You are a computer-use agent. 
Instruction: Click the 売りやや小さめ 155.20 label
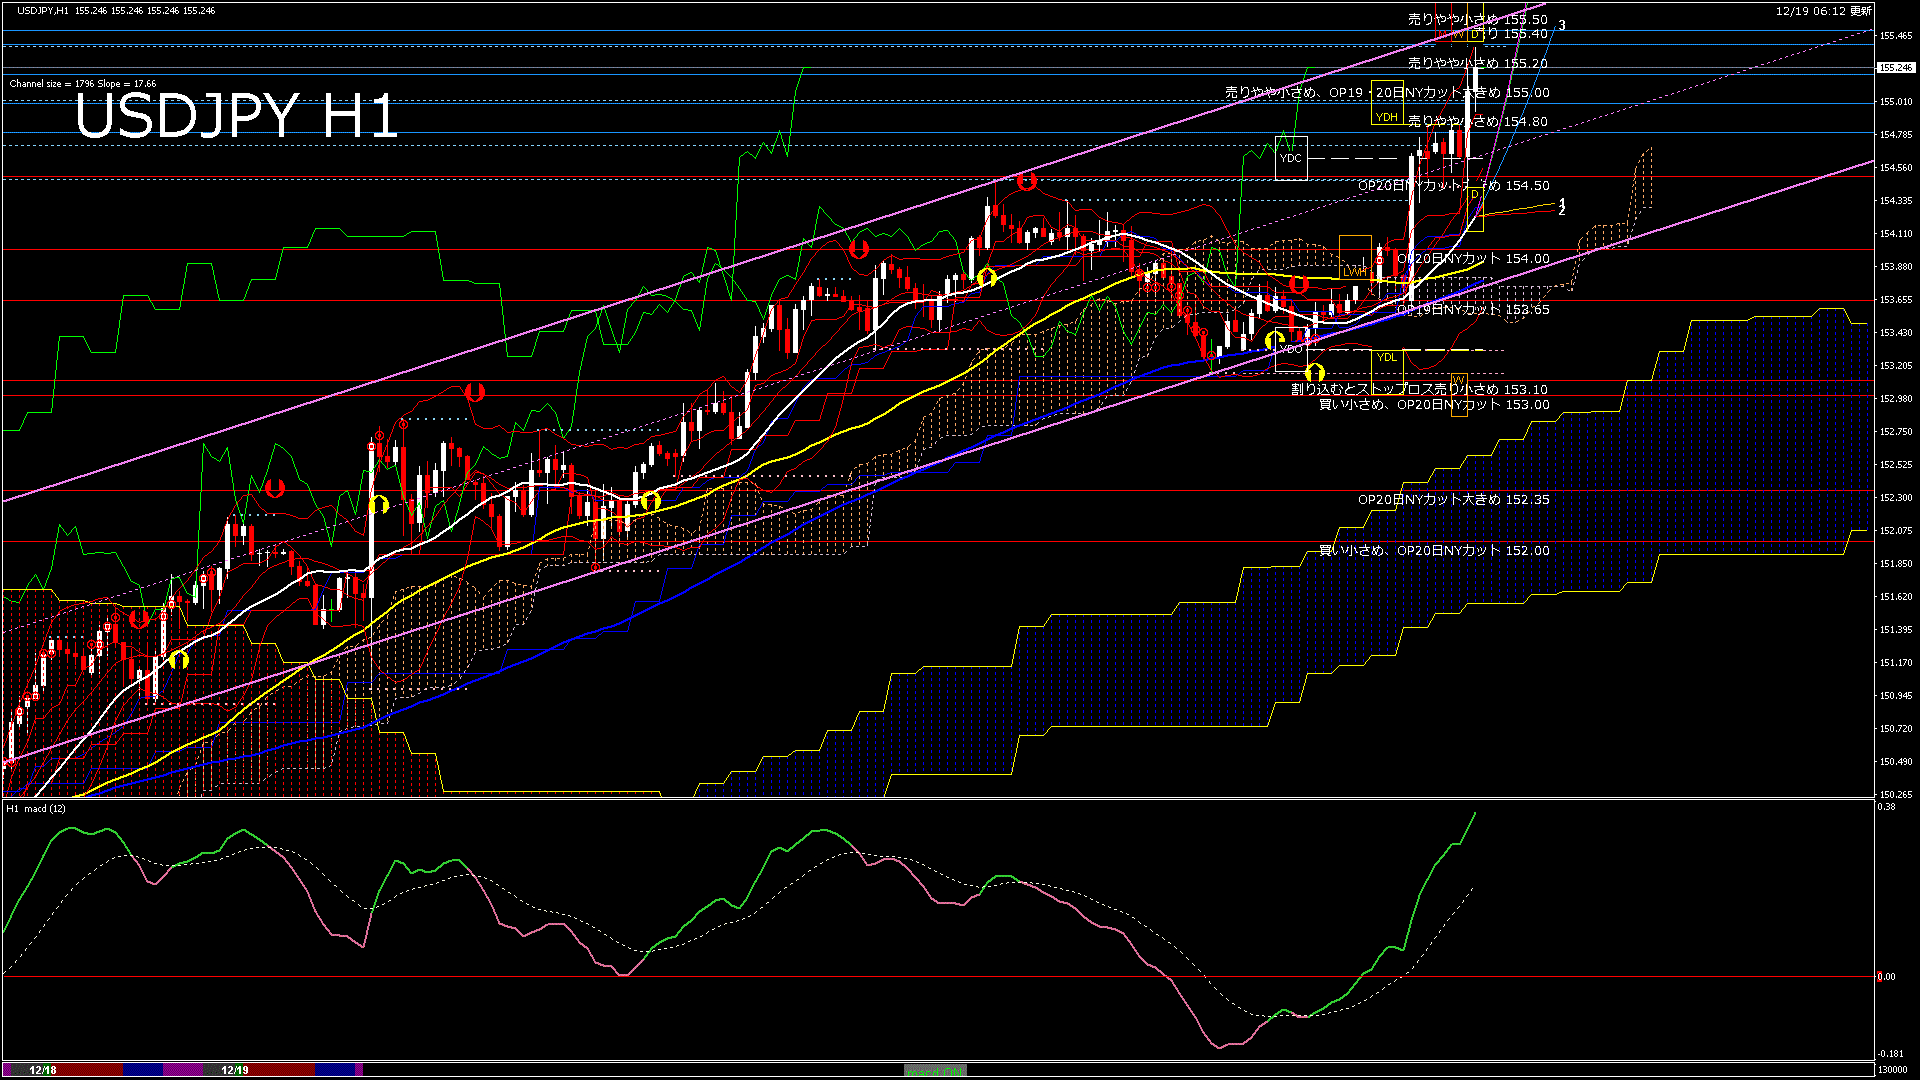point(1477,63)
